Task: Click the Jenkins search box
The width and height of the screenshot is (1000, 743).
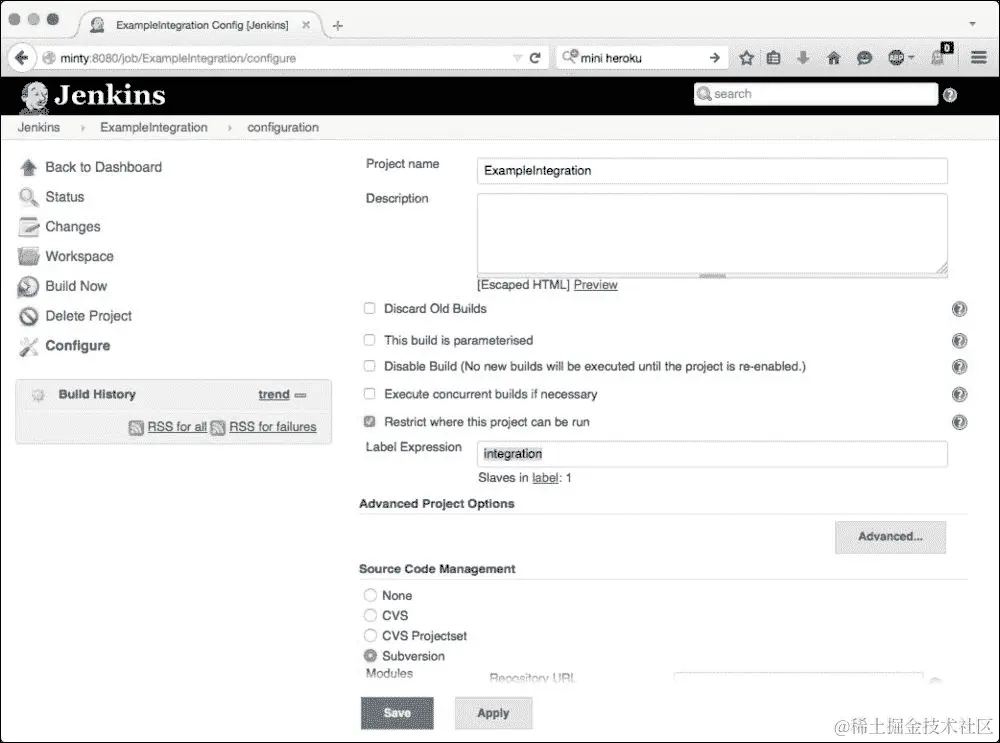Action: pos(816,94)
